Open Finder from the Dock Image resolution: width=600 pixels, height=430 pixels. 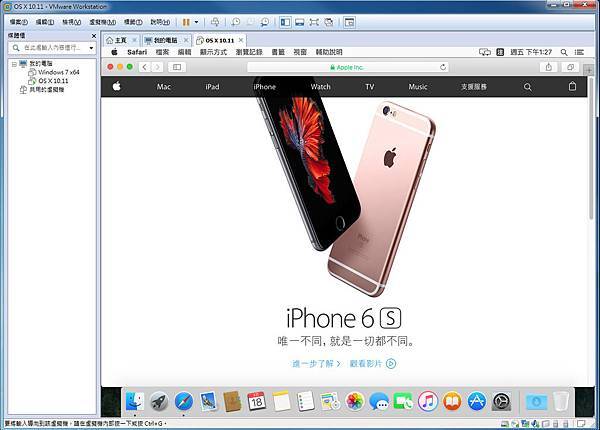tap(135, 402)
